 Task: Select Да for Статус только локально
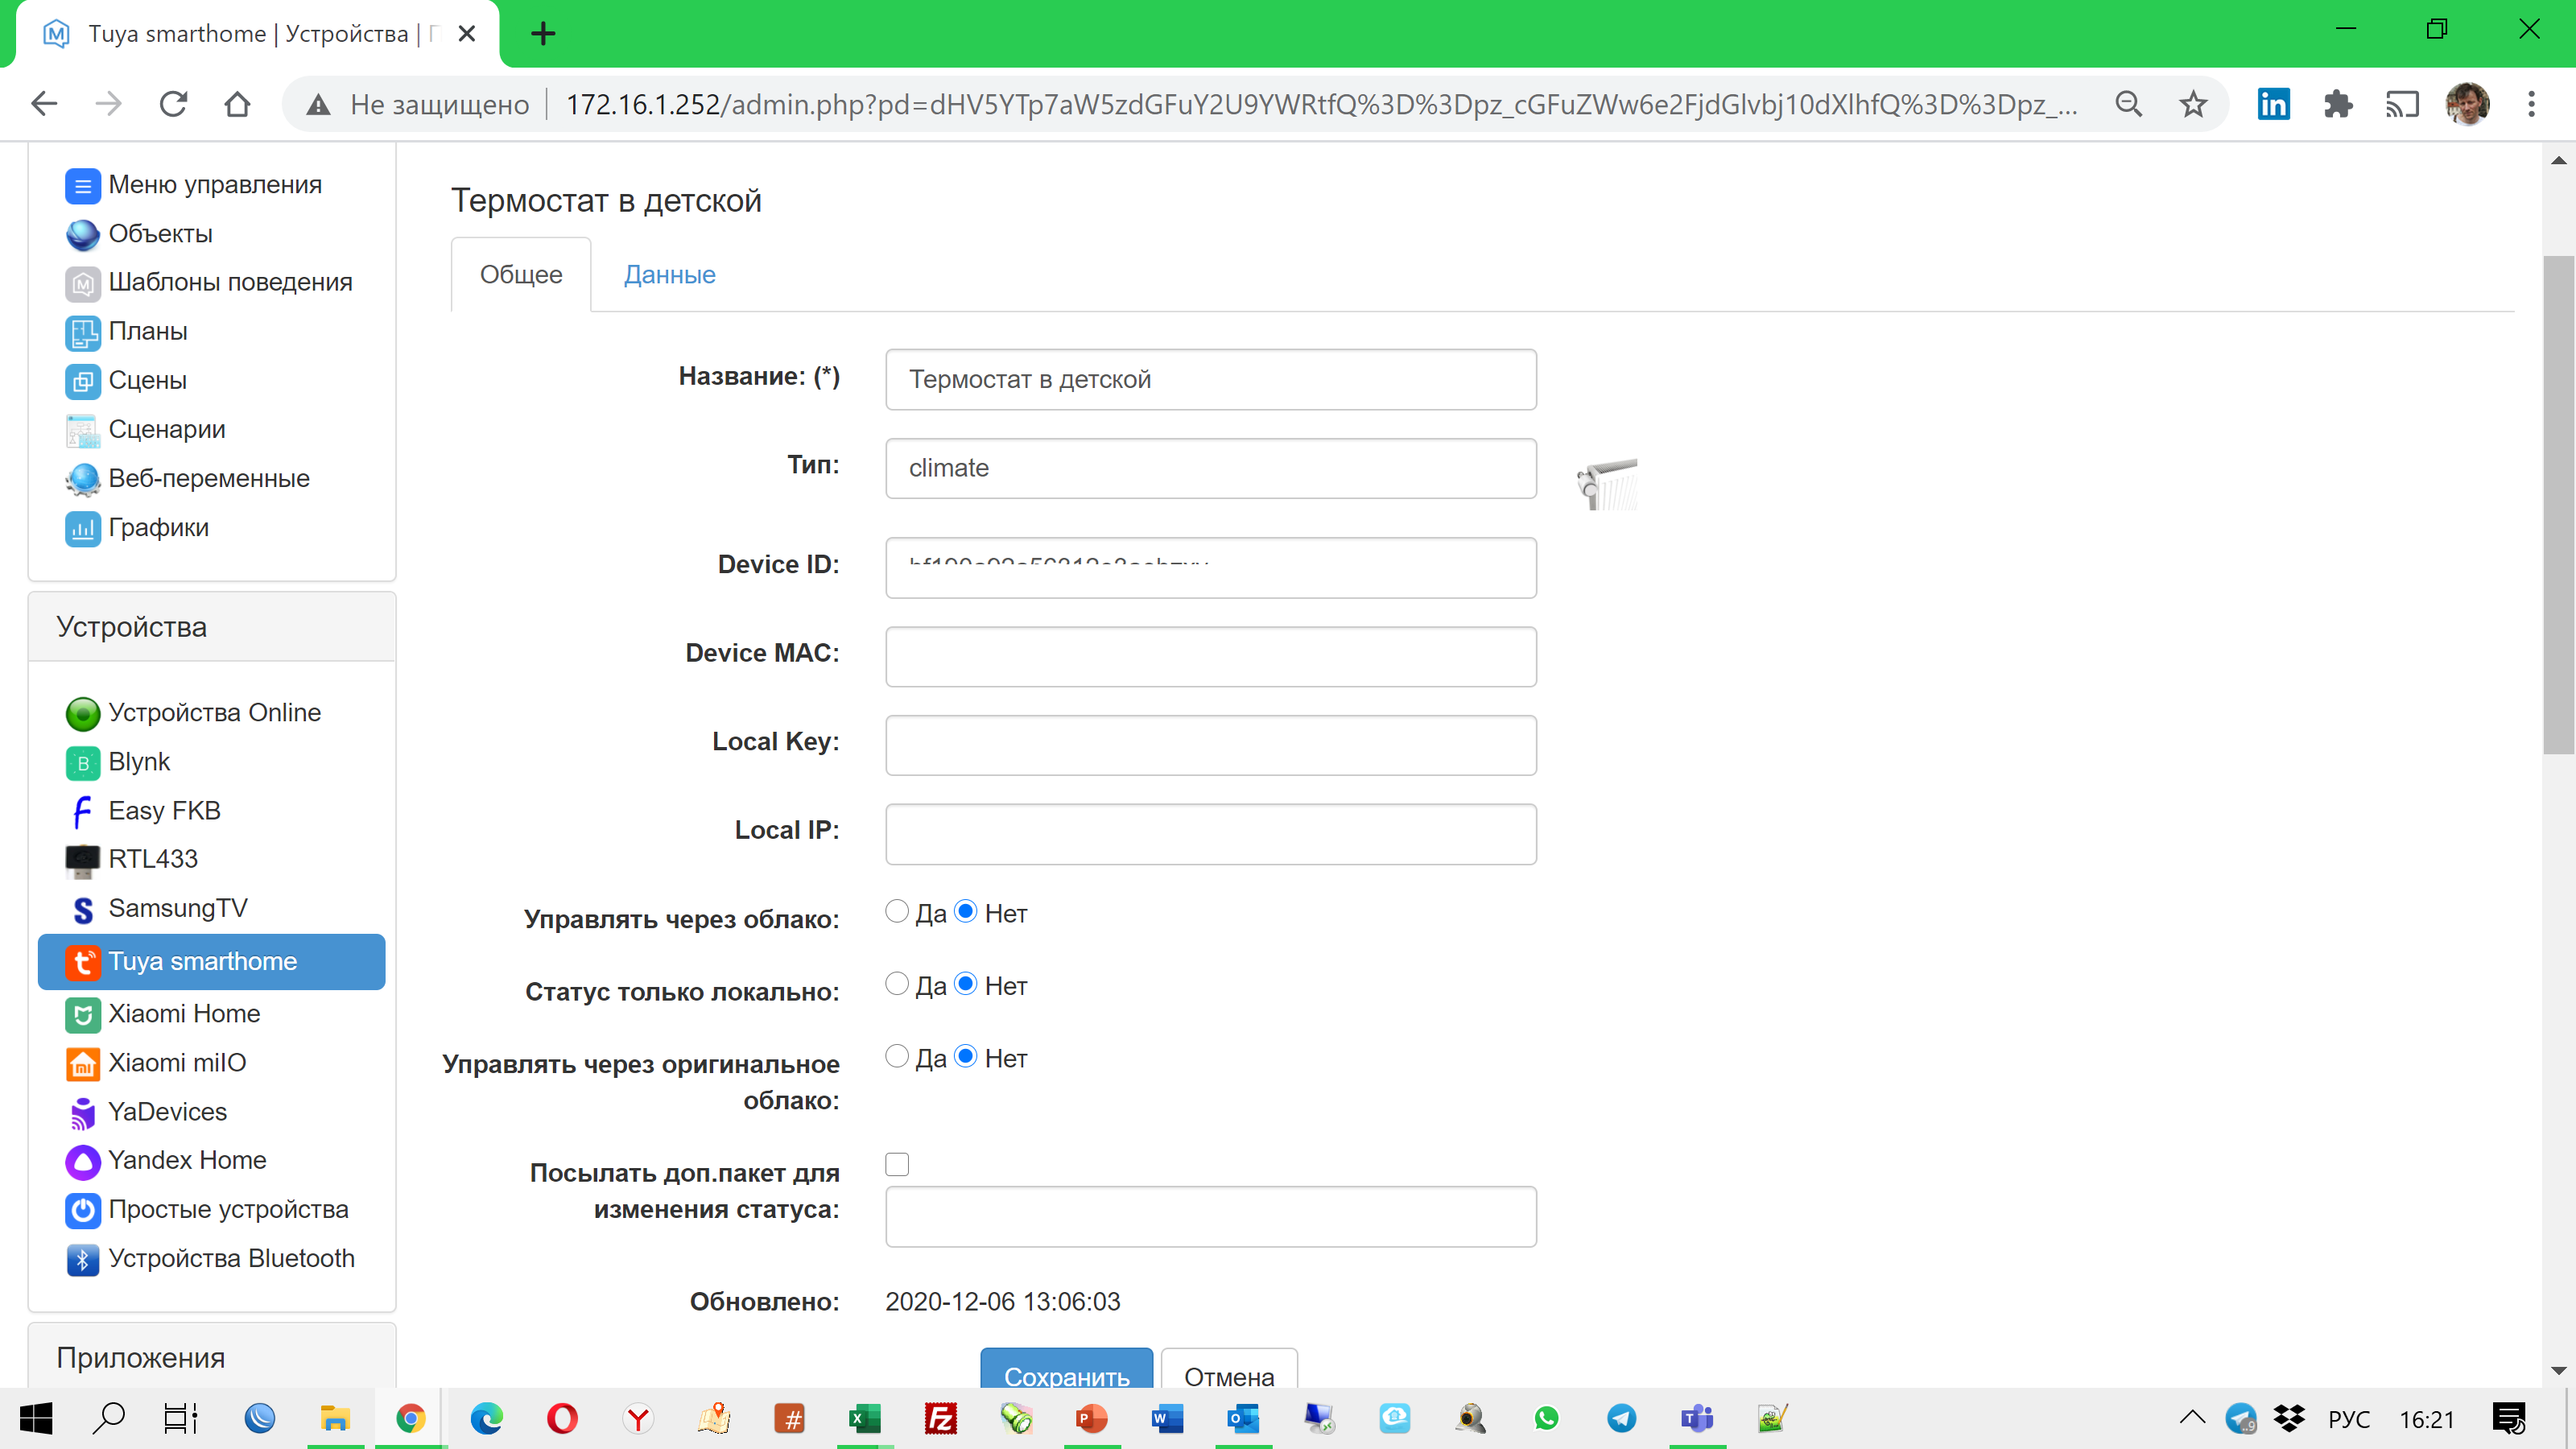pyautogui.click(x=897, y=984)
